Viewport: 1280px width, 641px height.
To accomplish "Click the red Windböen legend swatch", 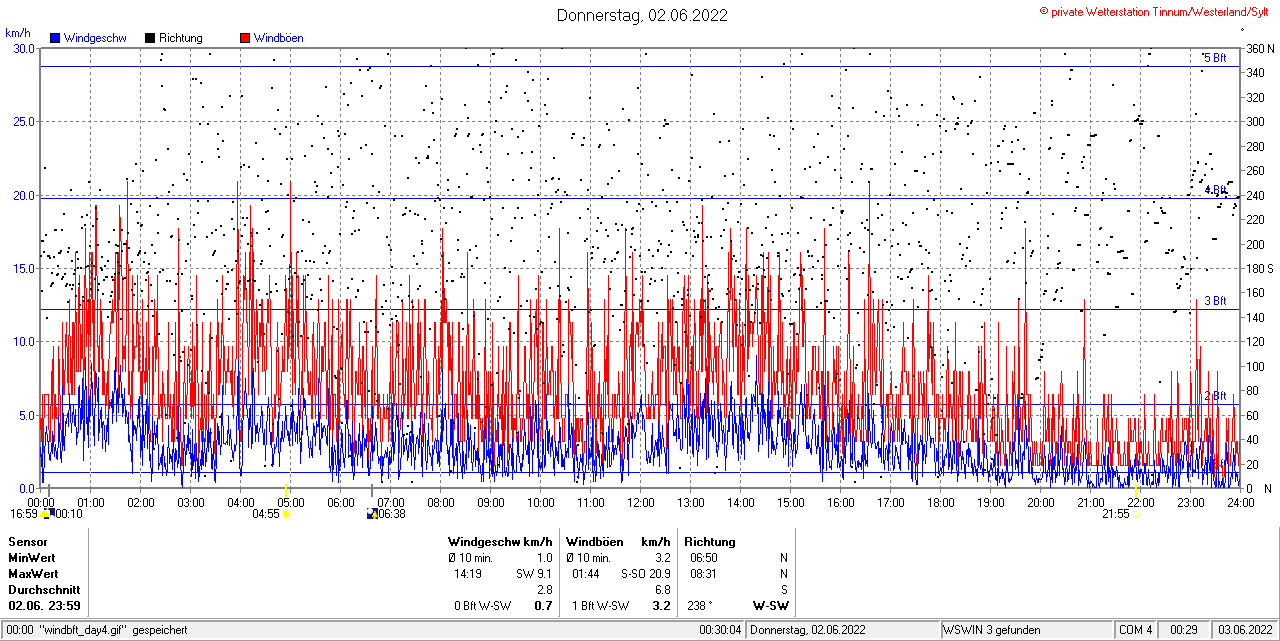I will 245,38.
